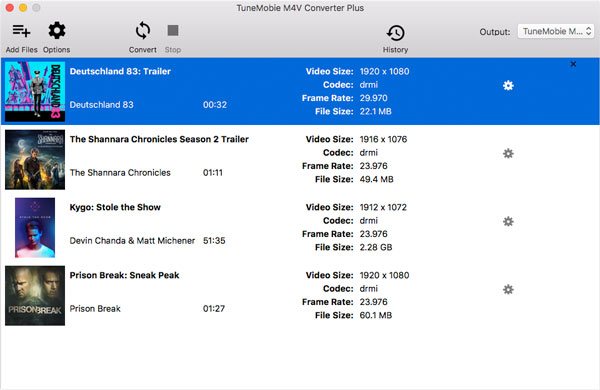
Task: Open settings gear for Deutschland 83: Trailer
Action: [508, 85]
